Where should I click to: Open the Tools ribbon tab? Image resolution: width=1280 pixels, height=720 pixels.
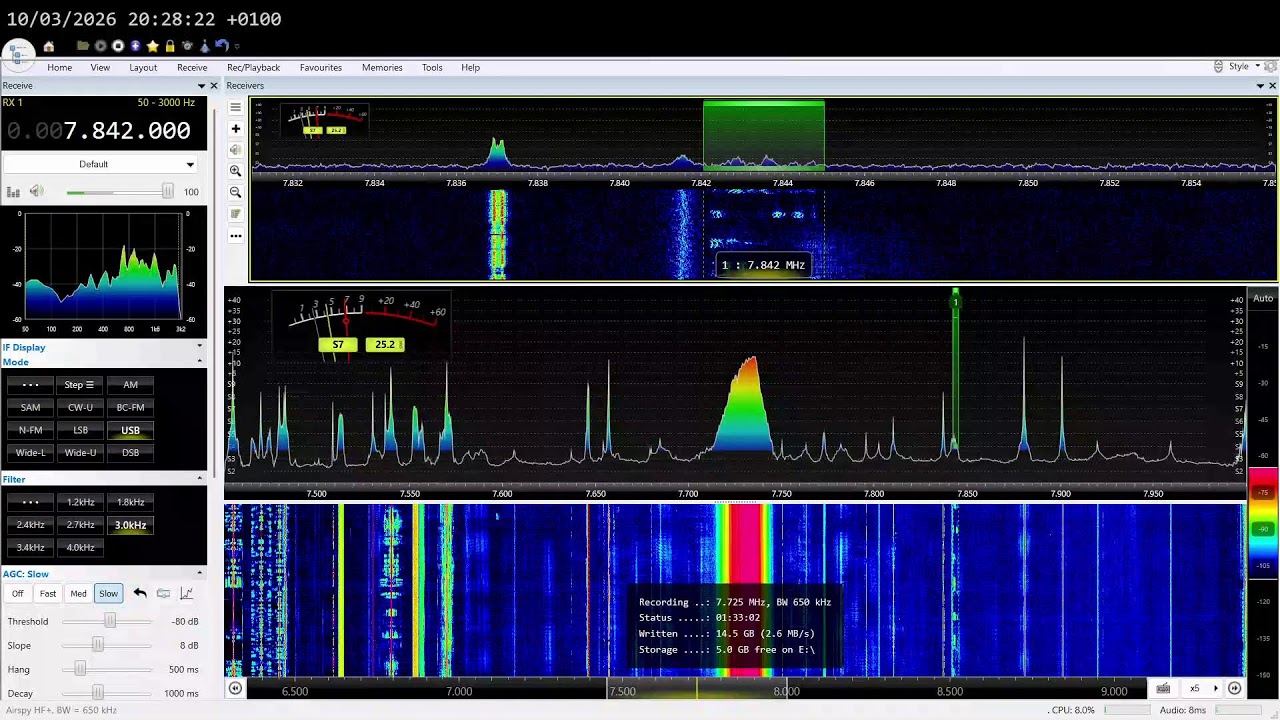point(432,67)
